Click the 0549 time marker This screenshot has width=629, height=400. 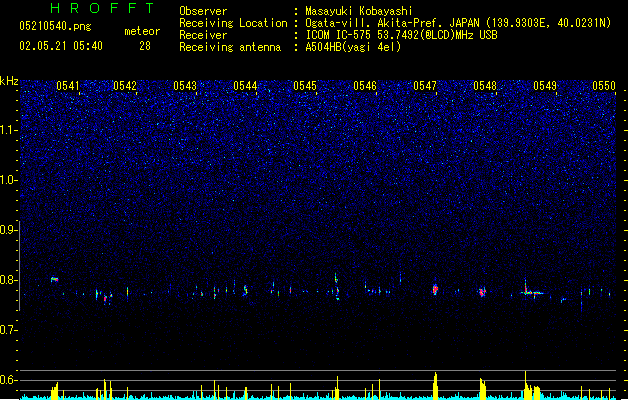pyautogui.click(x=545, y=86)
